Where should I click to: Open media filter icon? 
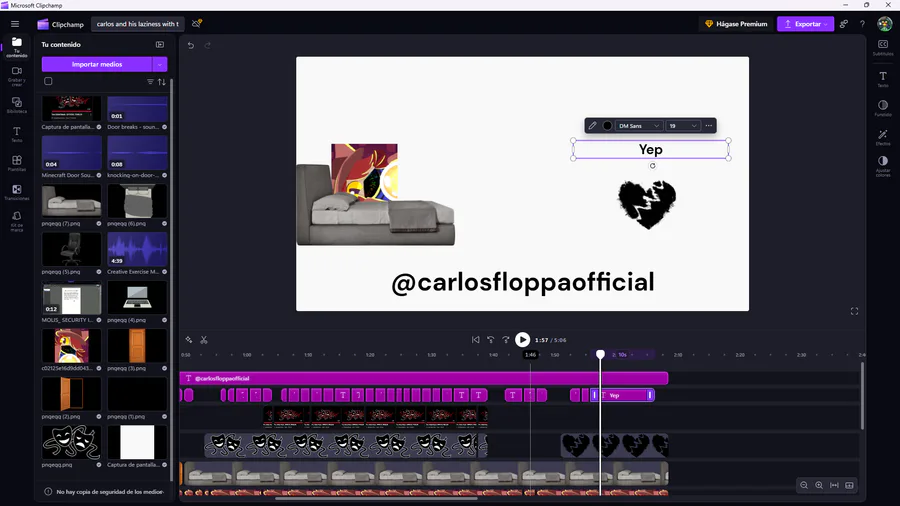pos(150,82)
